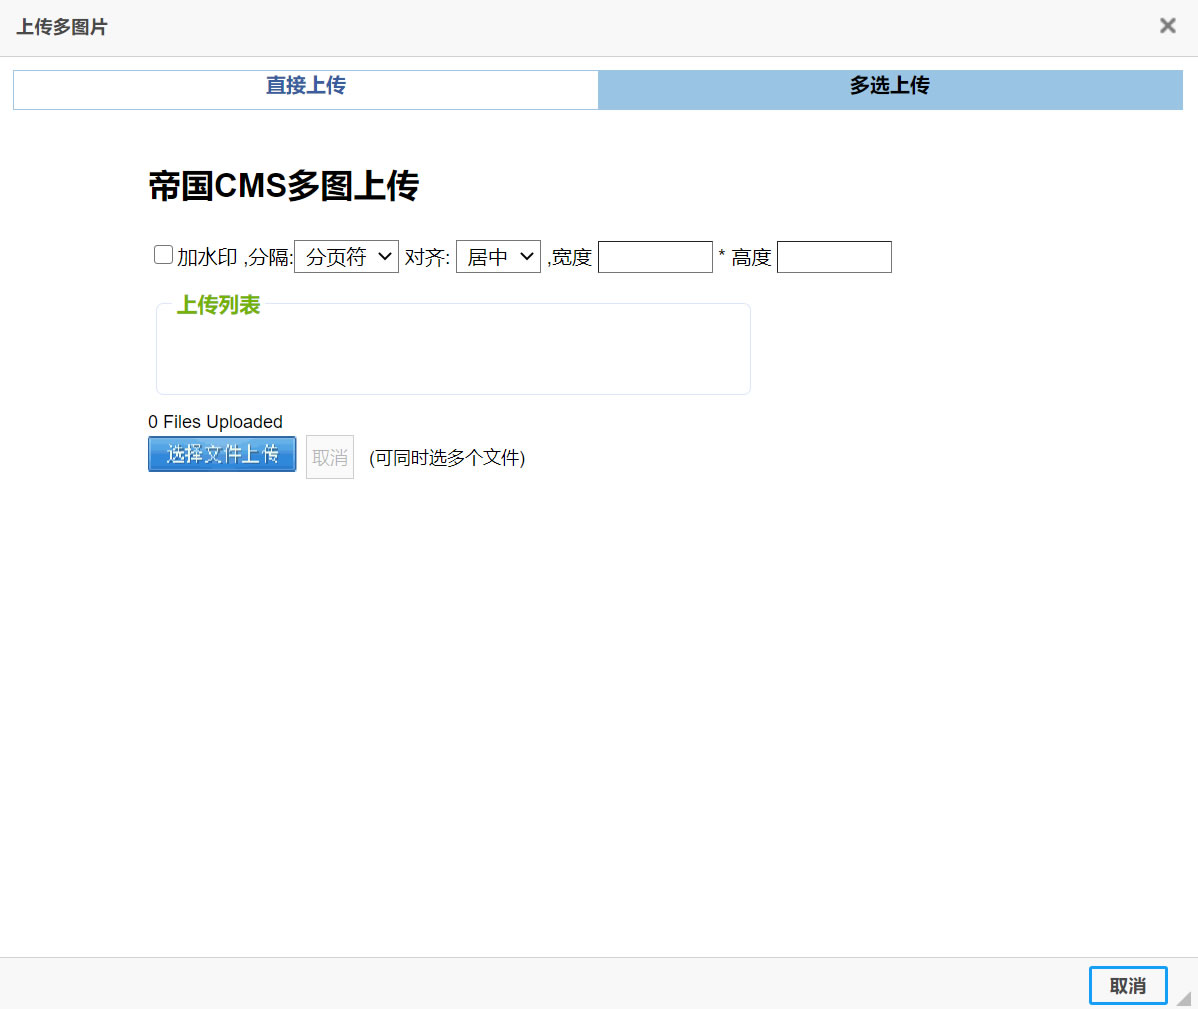The image size is (1198, 1009).
Task: Click the 帝国CMS多图上传 heading
Action: pos(284,186)
